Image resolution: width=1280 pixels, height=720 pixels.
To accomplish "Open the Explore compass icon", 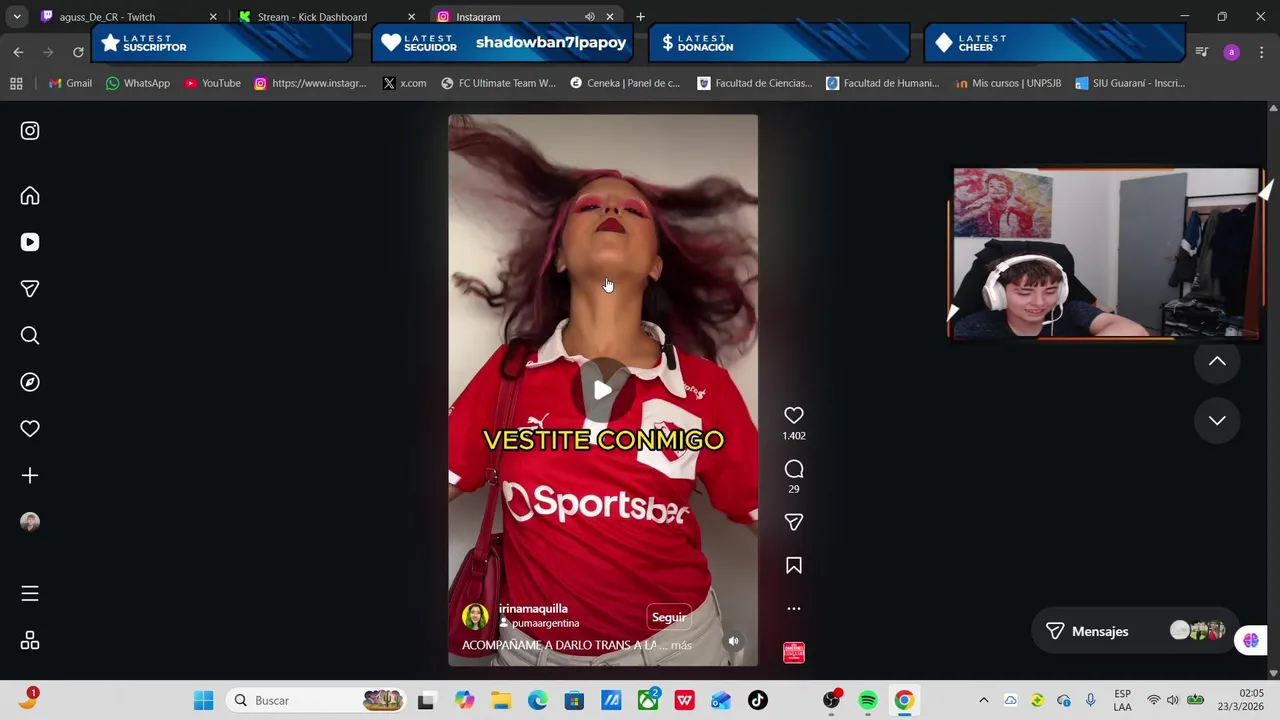I will [30, 382].
